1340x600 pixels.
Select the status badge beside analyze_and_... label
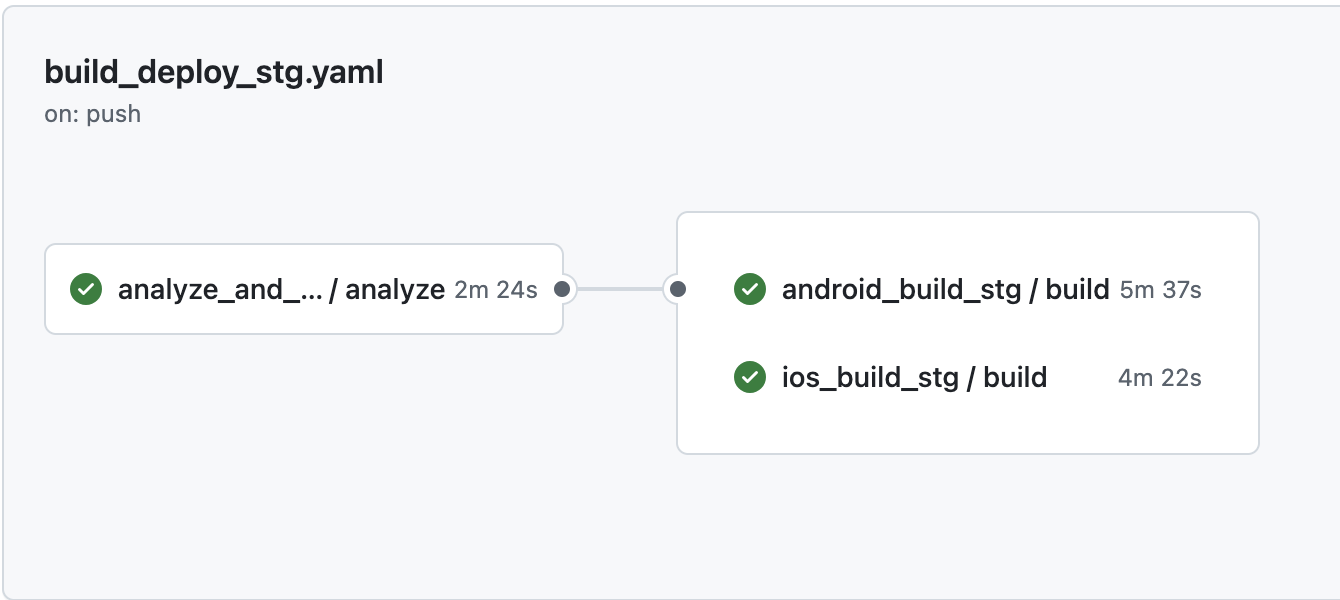[x=85, y=289]
